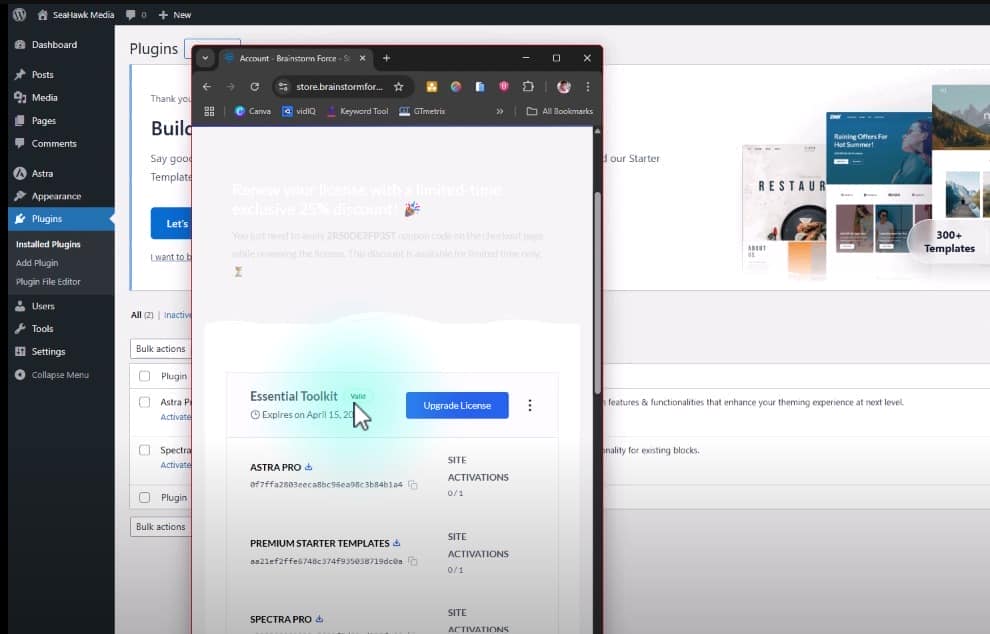Expand the hidden bookmarks overflow chevron

click(499, 111)
